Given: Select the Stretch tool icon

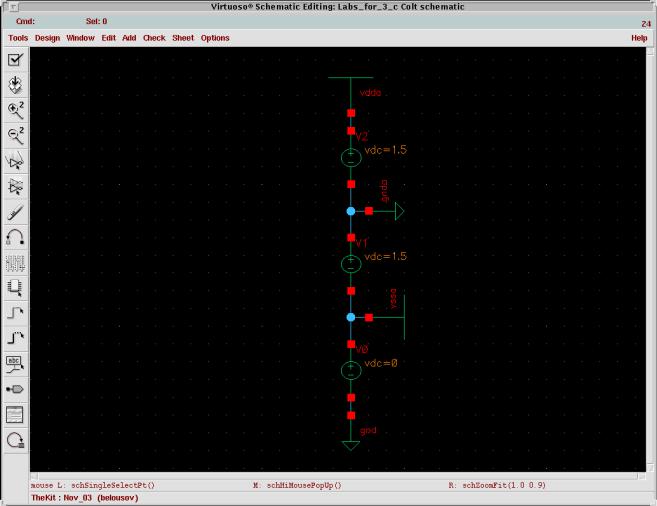Looking at the screenshot, I should (15, 162).
